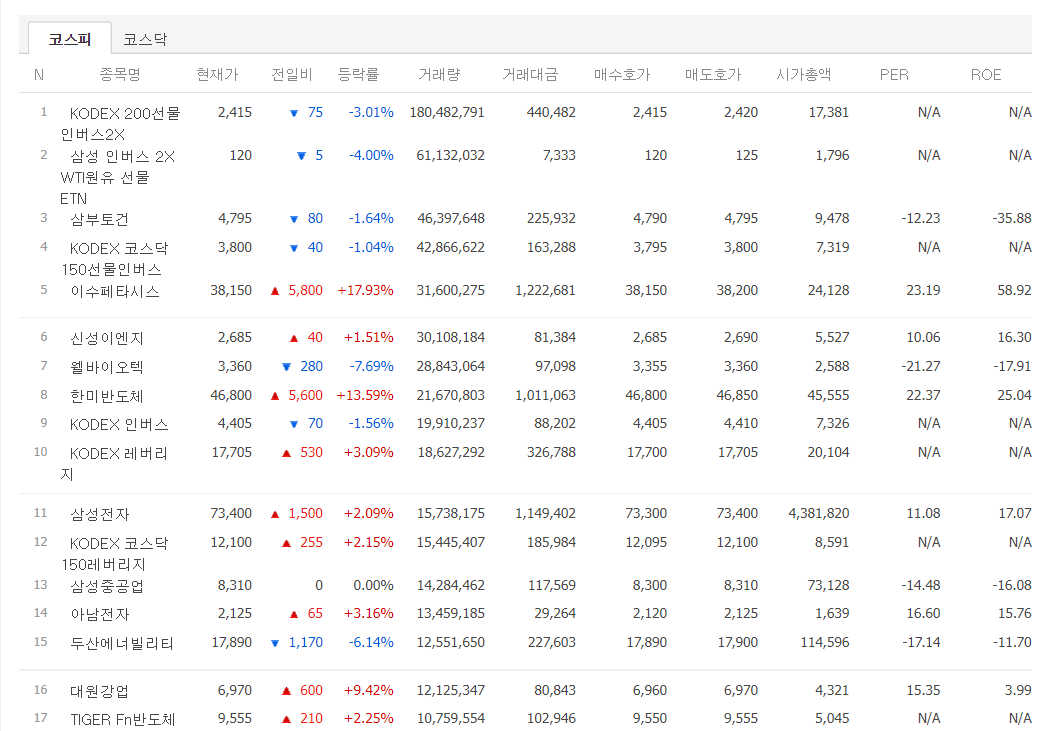Image resolution: width=1053 pixels, height=731 pixels.
Task: Select the 58.92 ROE value for 이수페타시스
Action: tap(1014, 291)
